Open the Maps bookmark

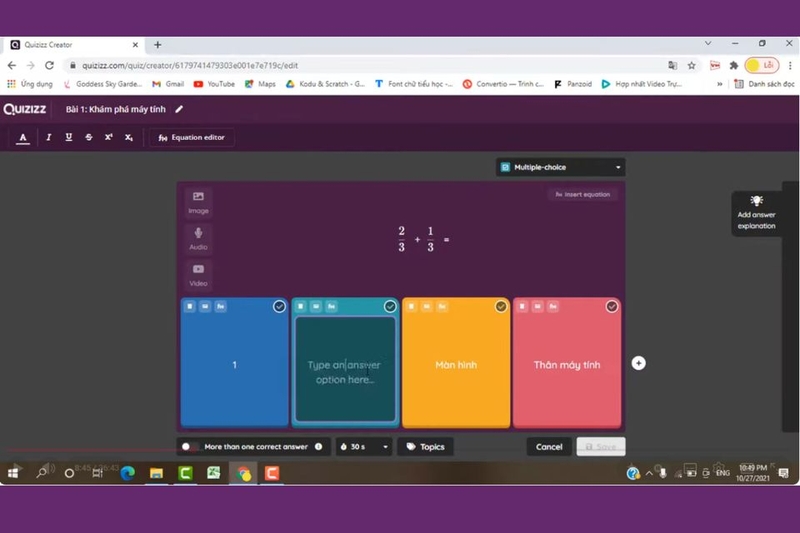[x=260, y=84]
